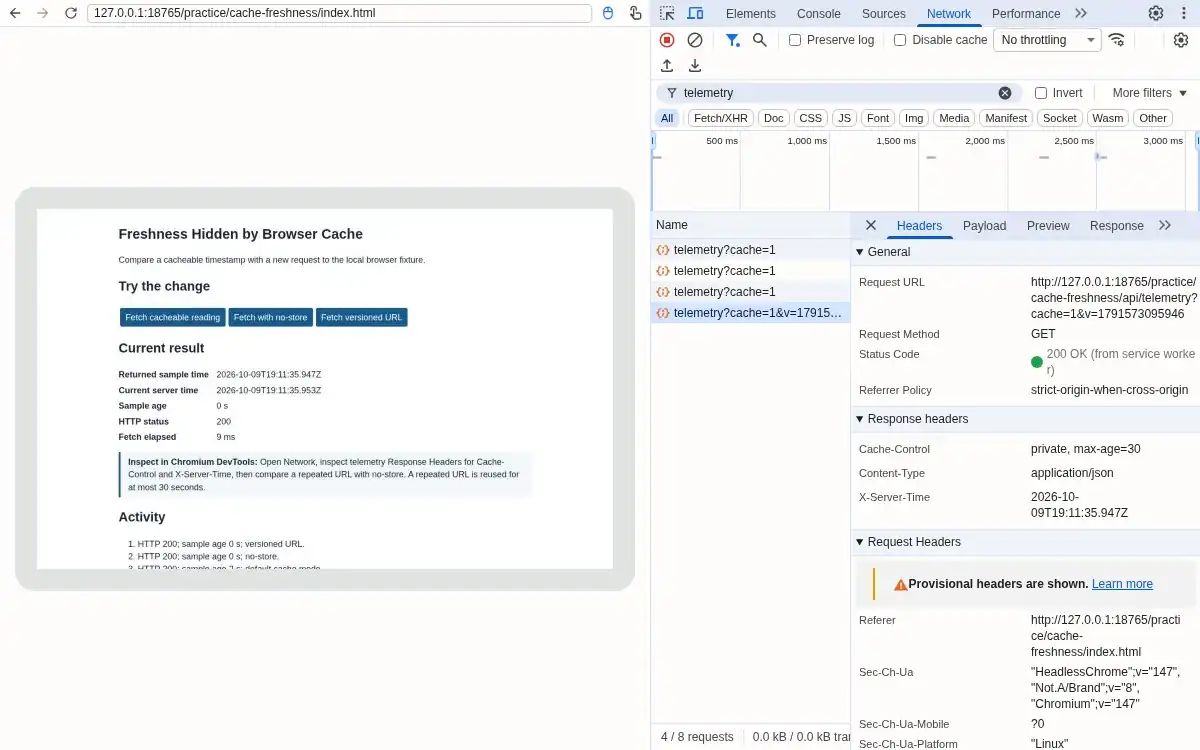Open DevTools three-dot customize menu
Viewport: 1200px width, 750px height.
[1184, 13]
